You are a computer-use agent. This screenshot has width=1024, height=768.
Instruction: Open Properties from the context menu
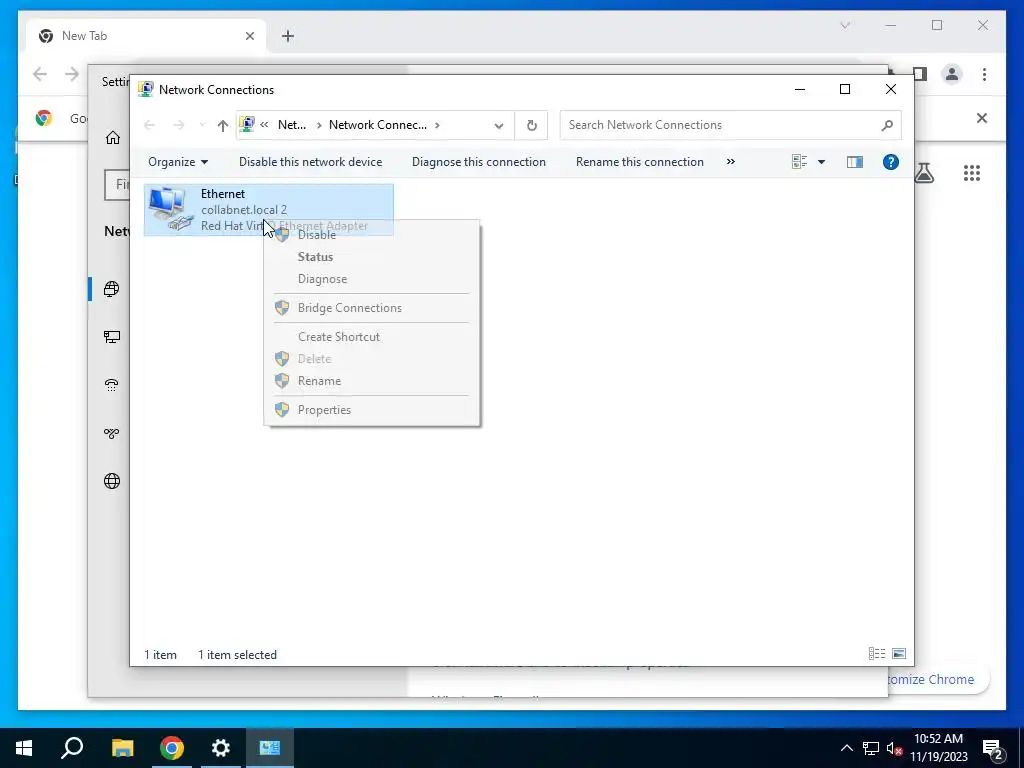[x=325, y=409]
